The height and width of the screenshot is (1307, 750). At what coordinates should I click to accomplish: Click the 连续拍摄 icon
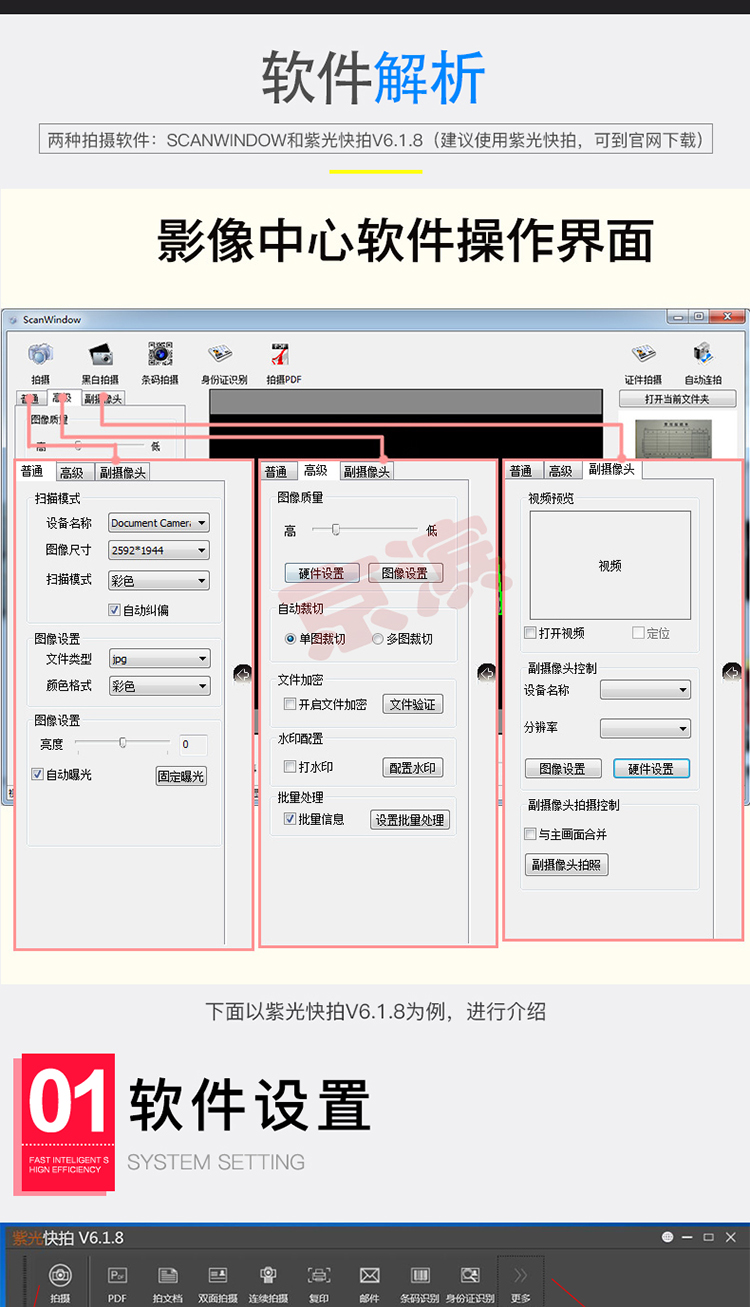(x=268, y=1276)
